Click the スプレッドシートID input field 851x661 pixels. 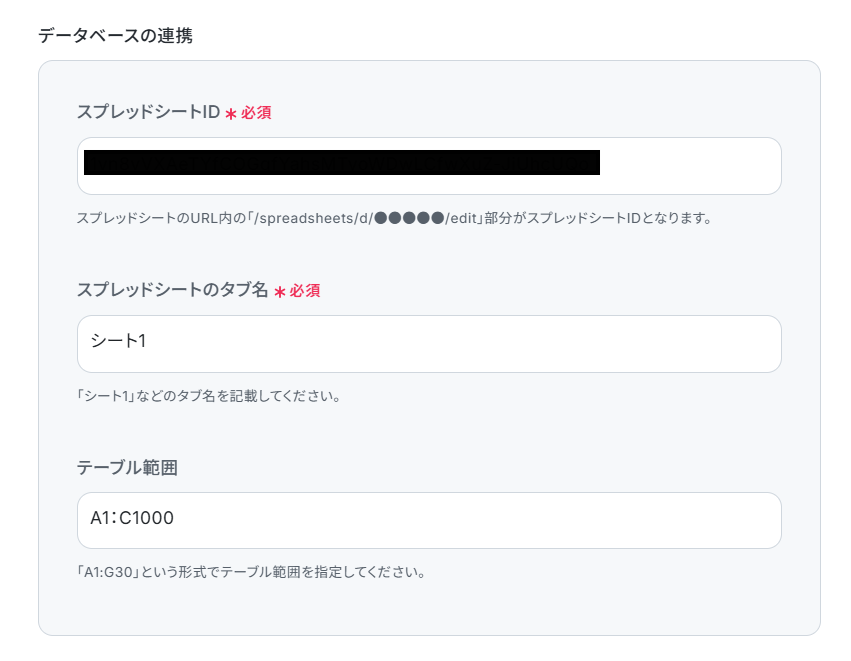429,166
